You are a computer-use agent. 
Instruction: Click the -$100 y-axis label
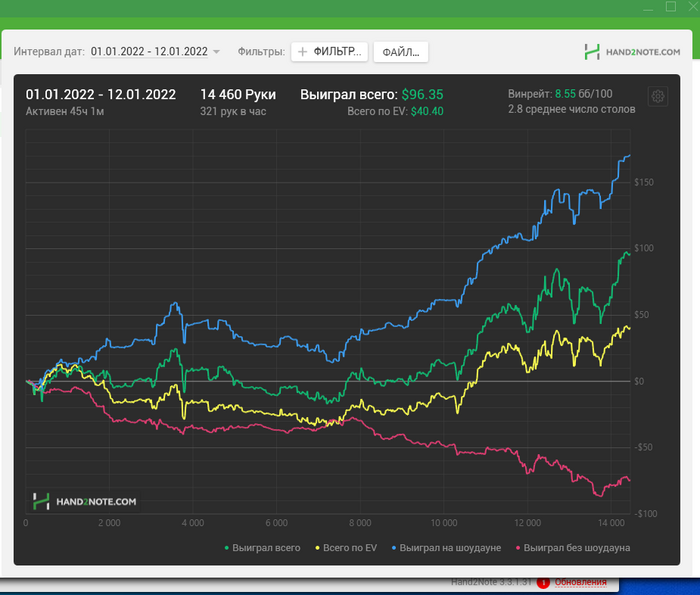(646, 514)
